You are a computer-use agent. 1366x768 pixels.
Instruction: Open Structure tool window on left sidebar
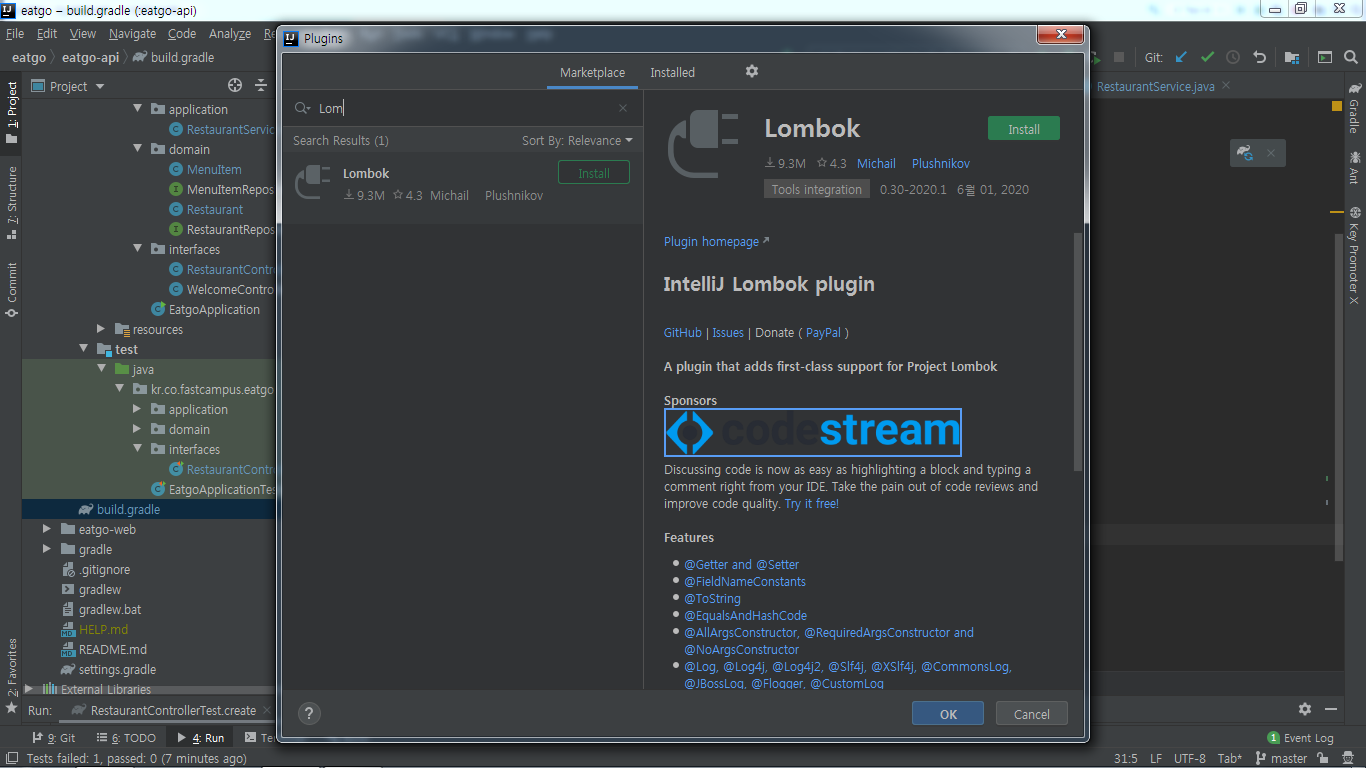[x=12, y=203]
